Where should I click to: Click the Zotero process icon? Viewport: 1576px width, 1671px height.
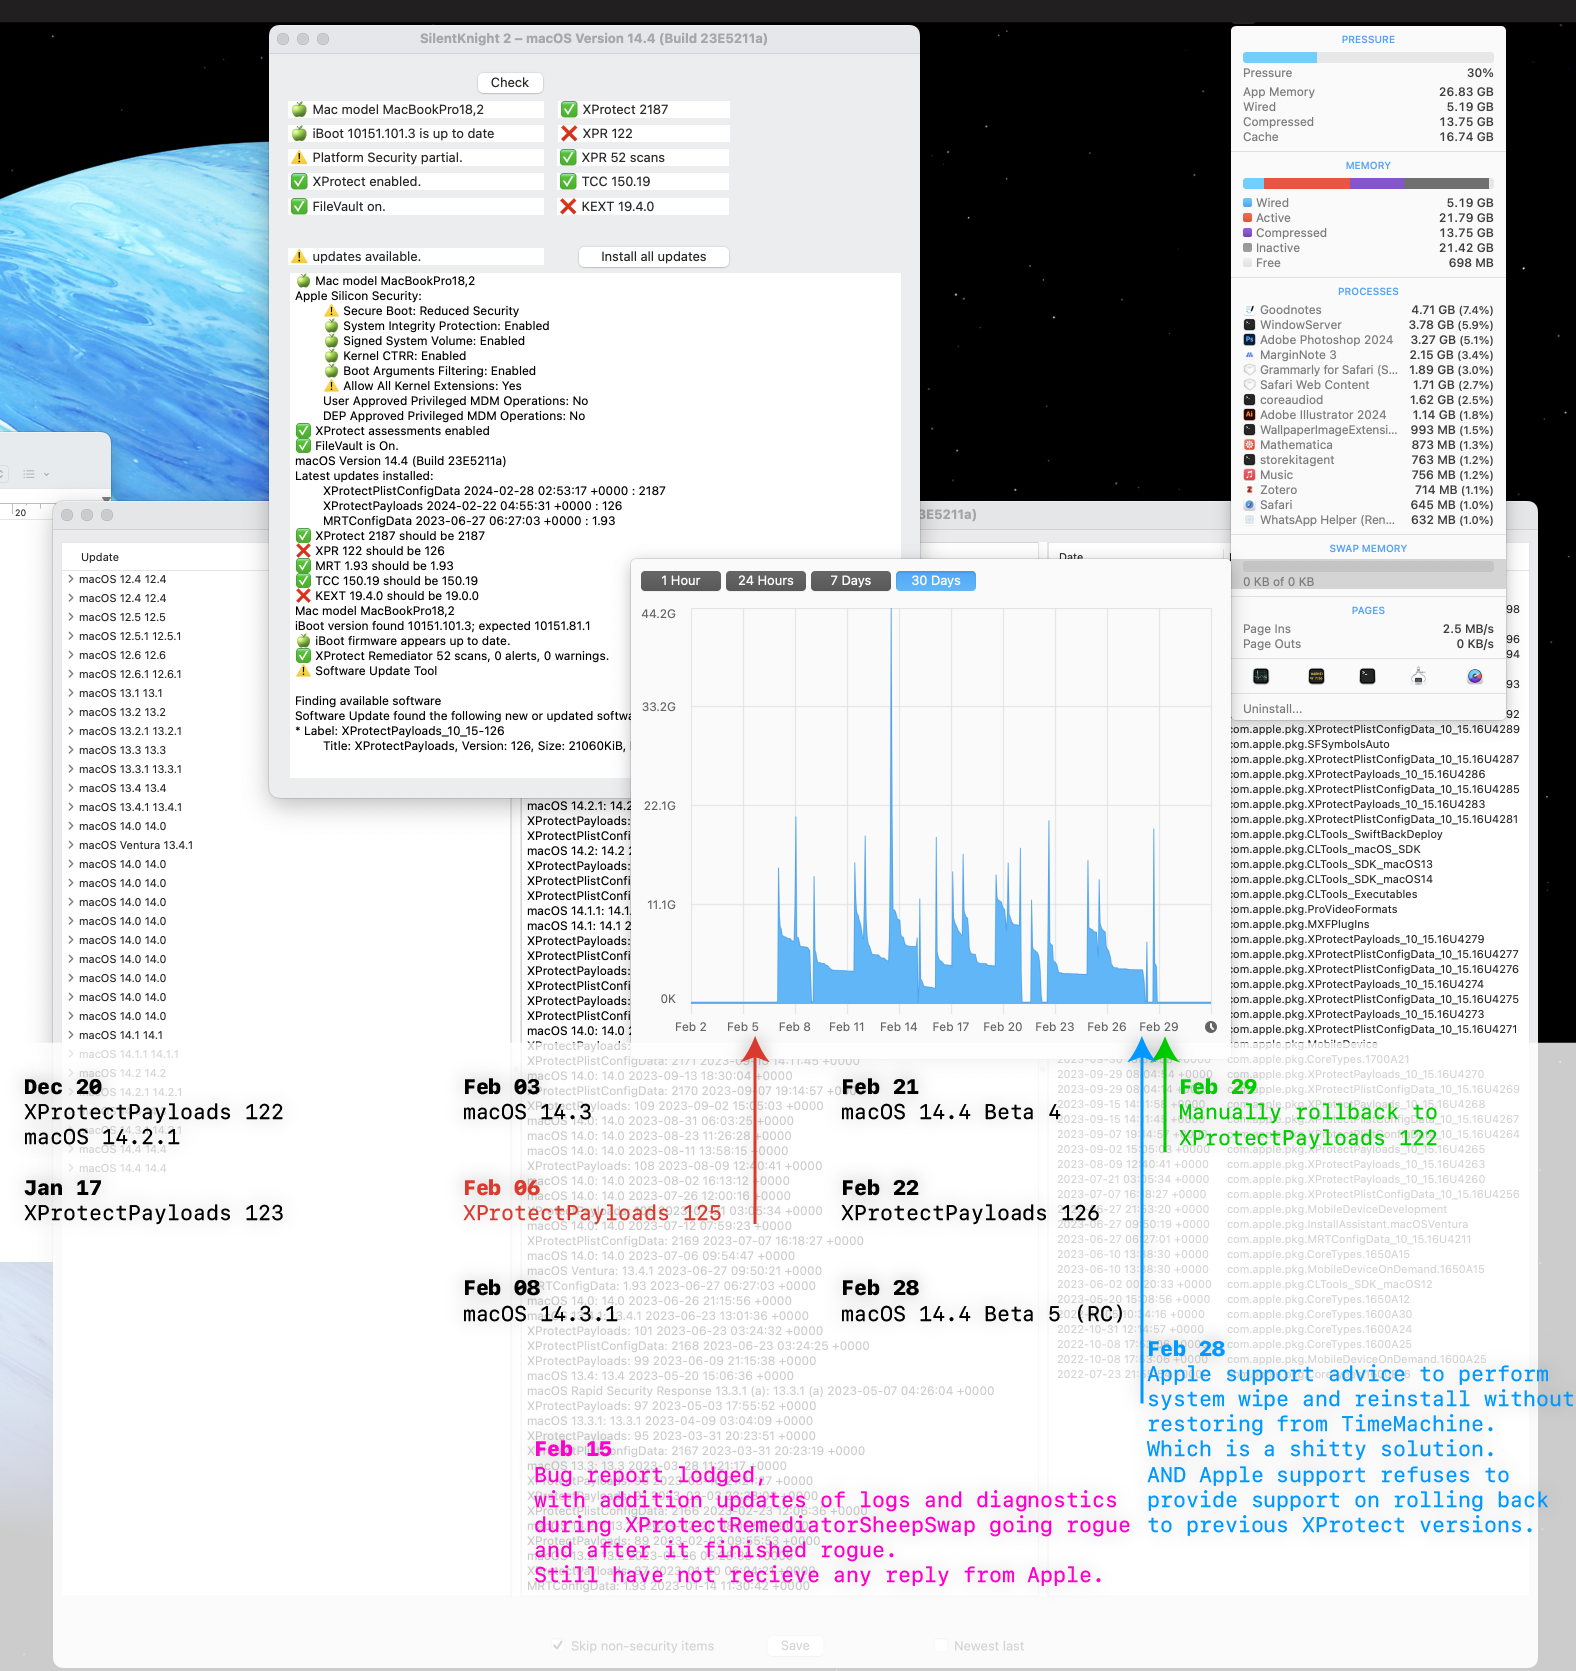click(1249, 490)
